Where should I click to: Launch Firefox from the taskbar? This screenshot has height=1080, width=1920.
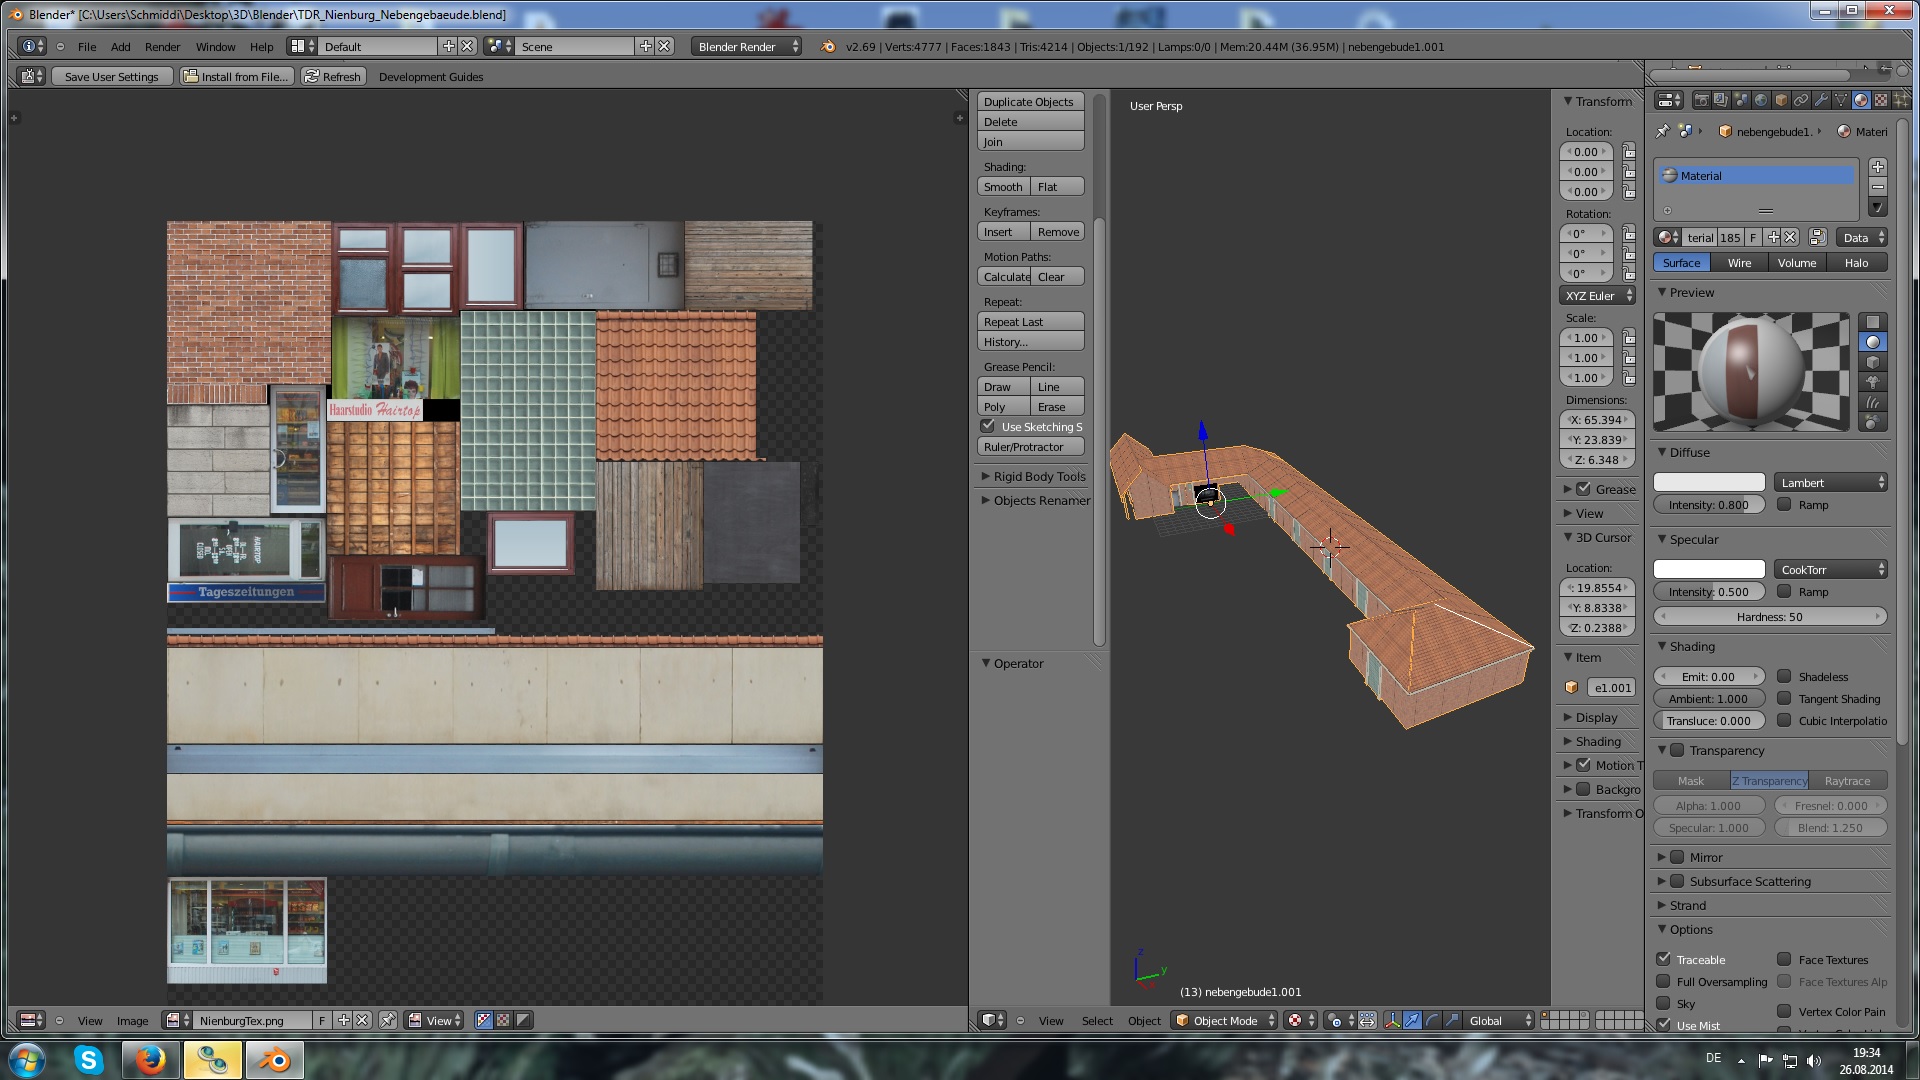coord(150,1059)
